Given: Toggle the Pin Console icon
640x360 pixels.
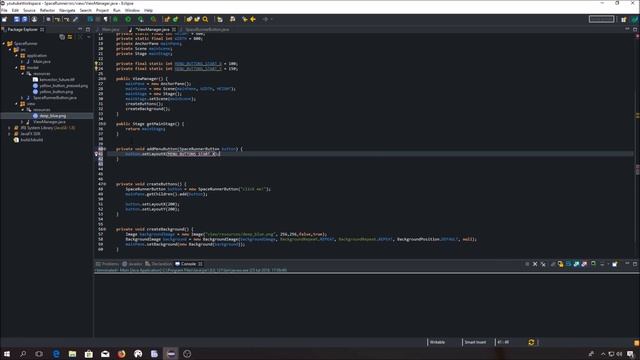Looking at the screenshot, I should 593,264.
